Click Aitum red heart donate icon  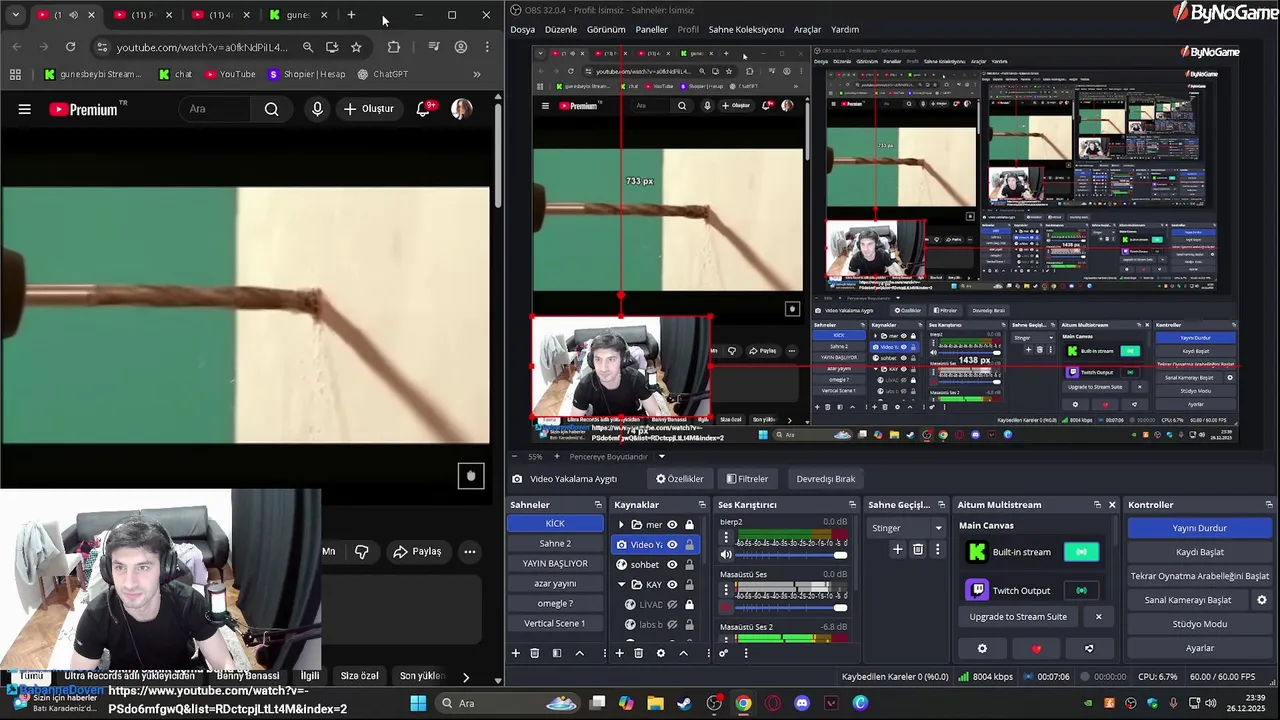click(1036, 649)
